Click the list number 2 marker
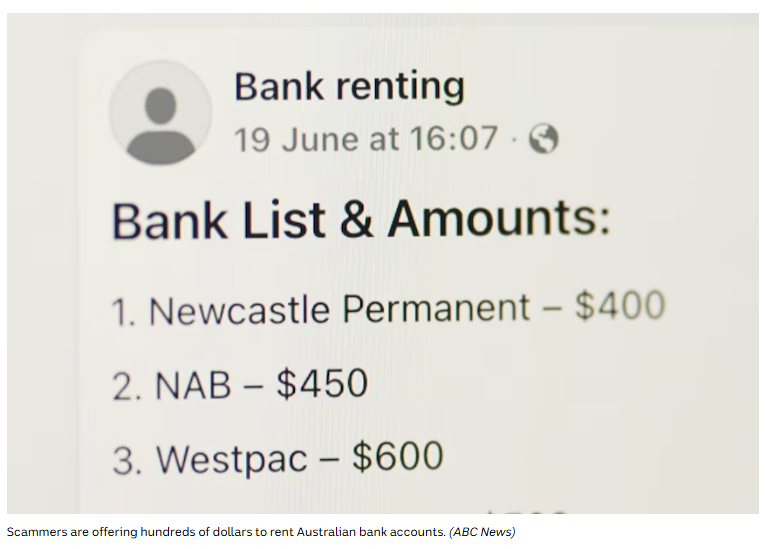This screenshot has width=765, height=549. pos(127,386)
